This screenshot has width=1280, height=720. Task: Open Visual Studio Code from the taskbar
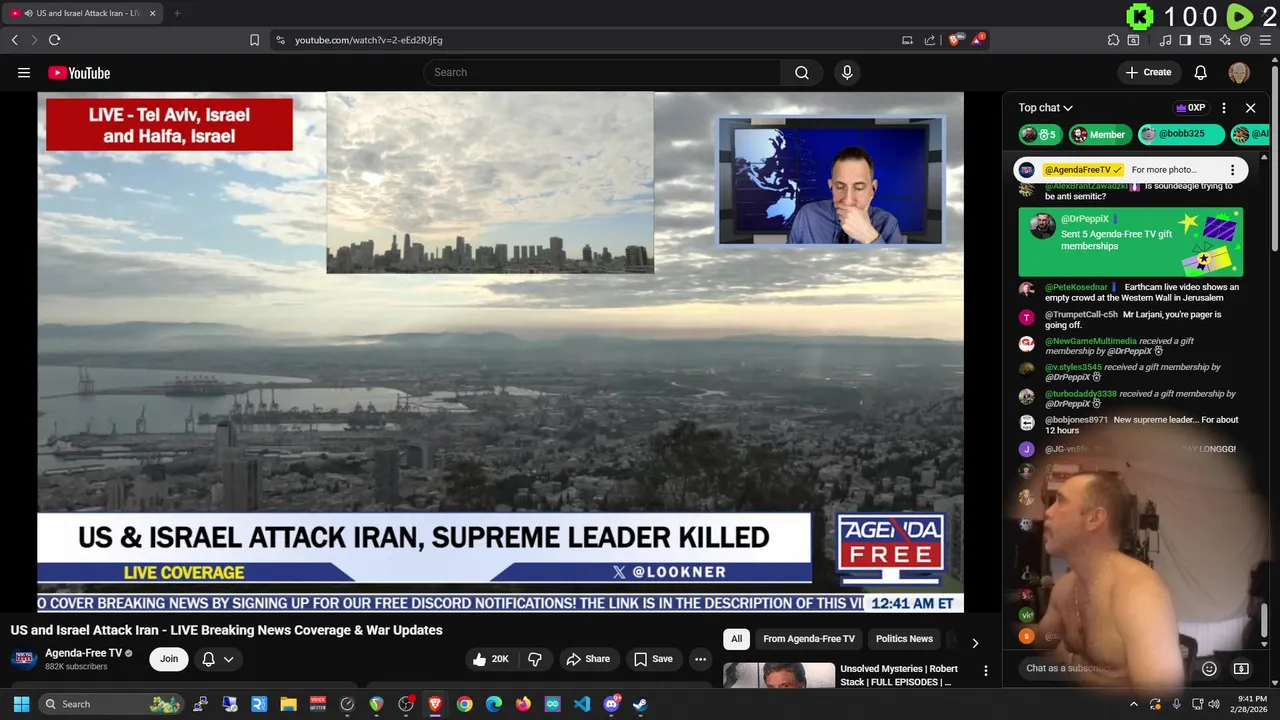click(x=582, y=704)
